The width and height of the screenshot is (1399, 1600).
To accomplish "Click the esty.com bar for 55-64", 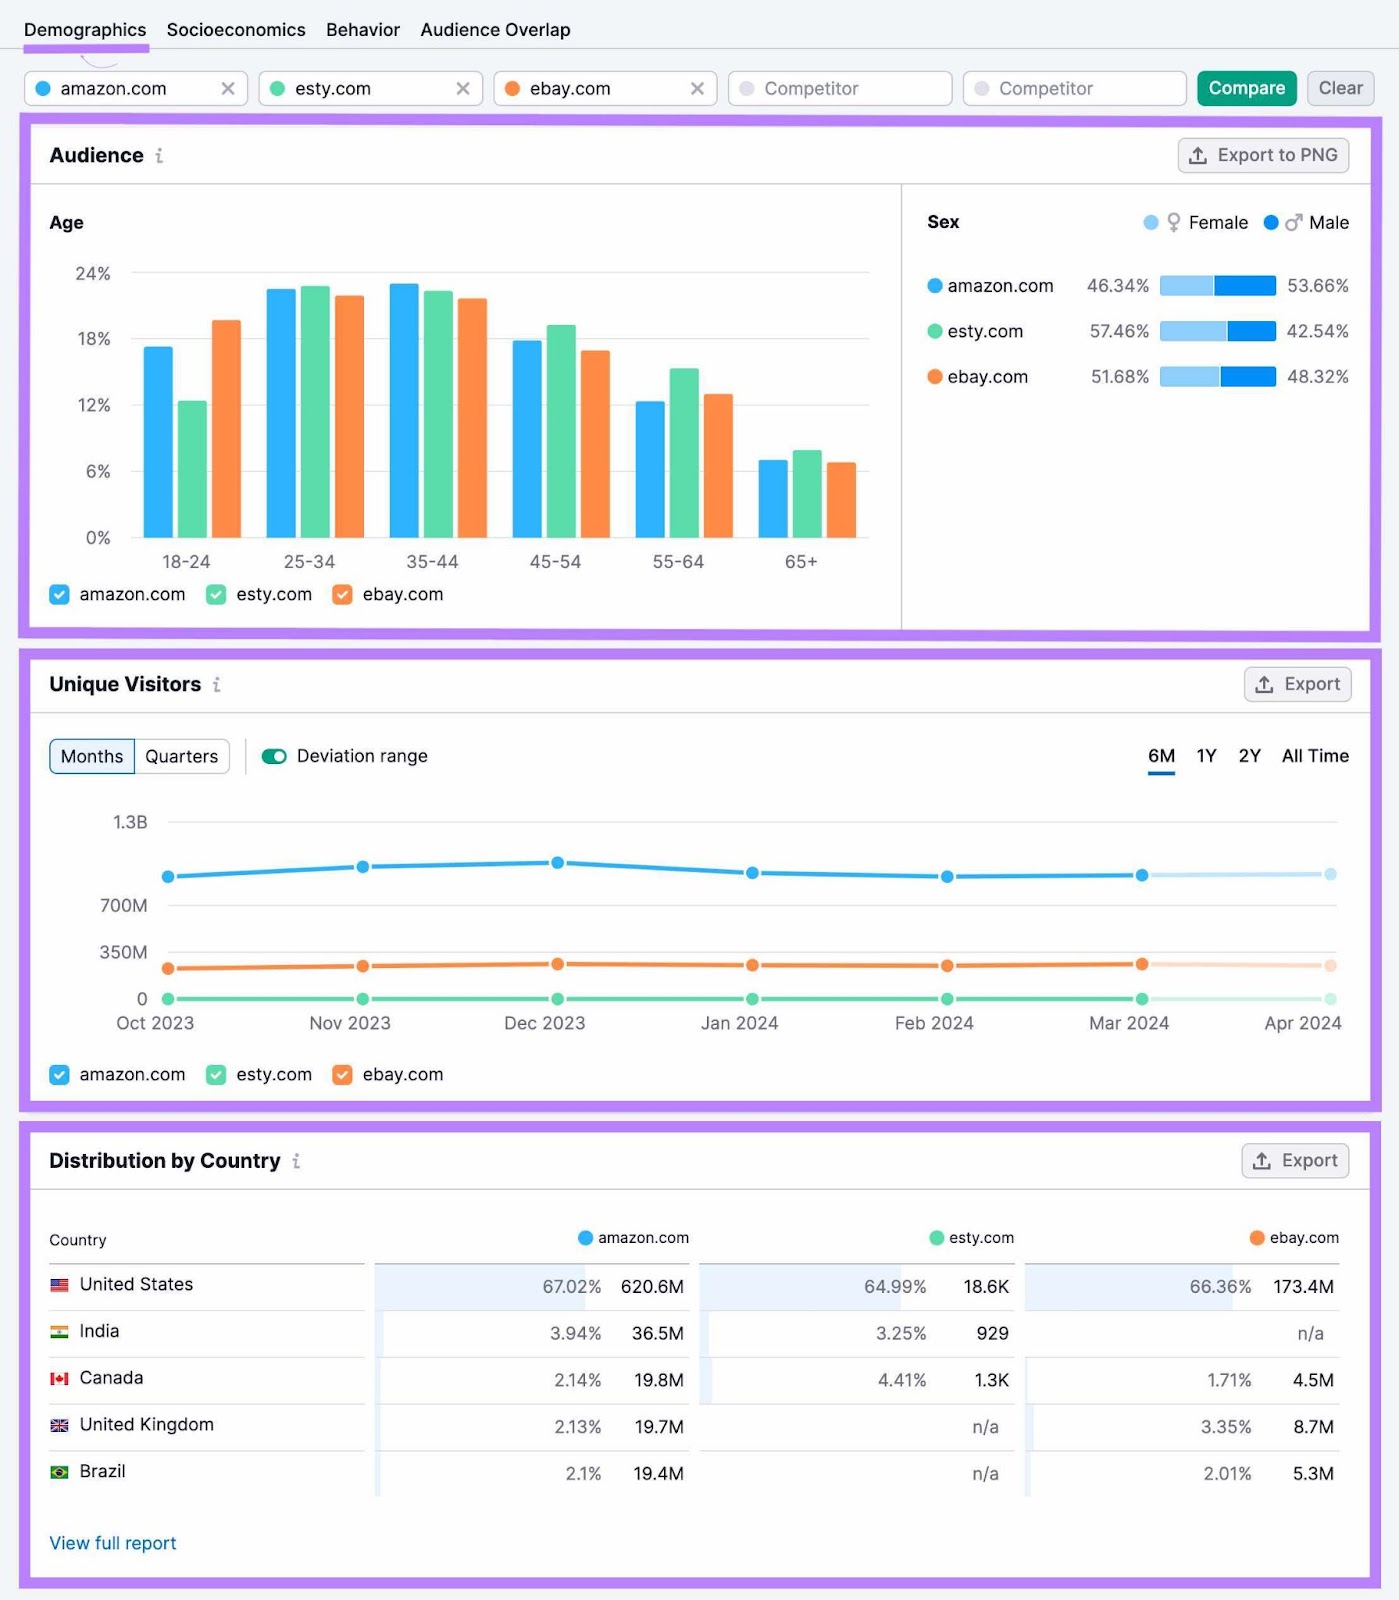I will (684, 453).
